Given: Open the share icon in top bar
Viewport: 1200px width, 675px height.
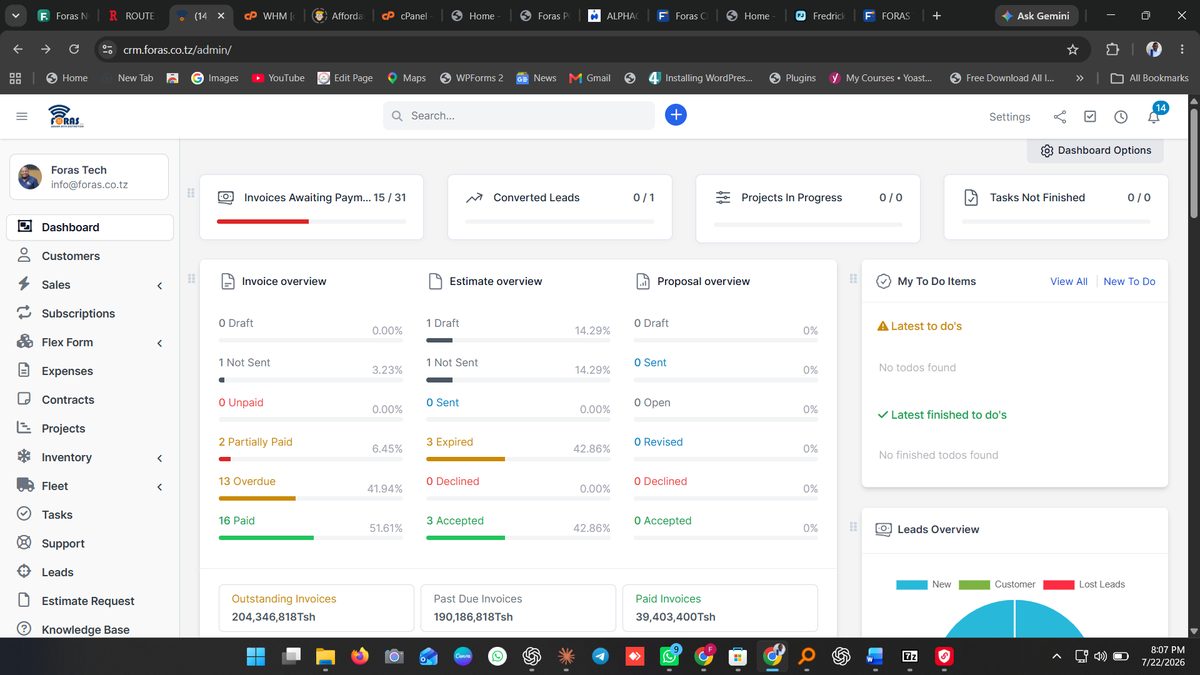Looking at the screenshot, I should point(1060,117).
